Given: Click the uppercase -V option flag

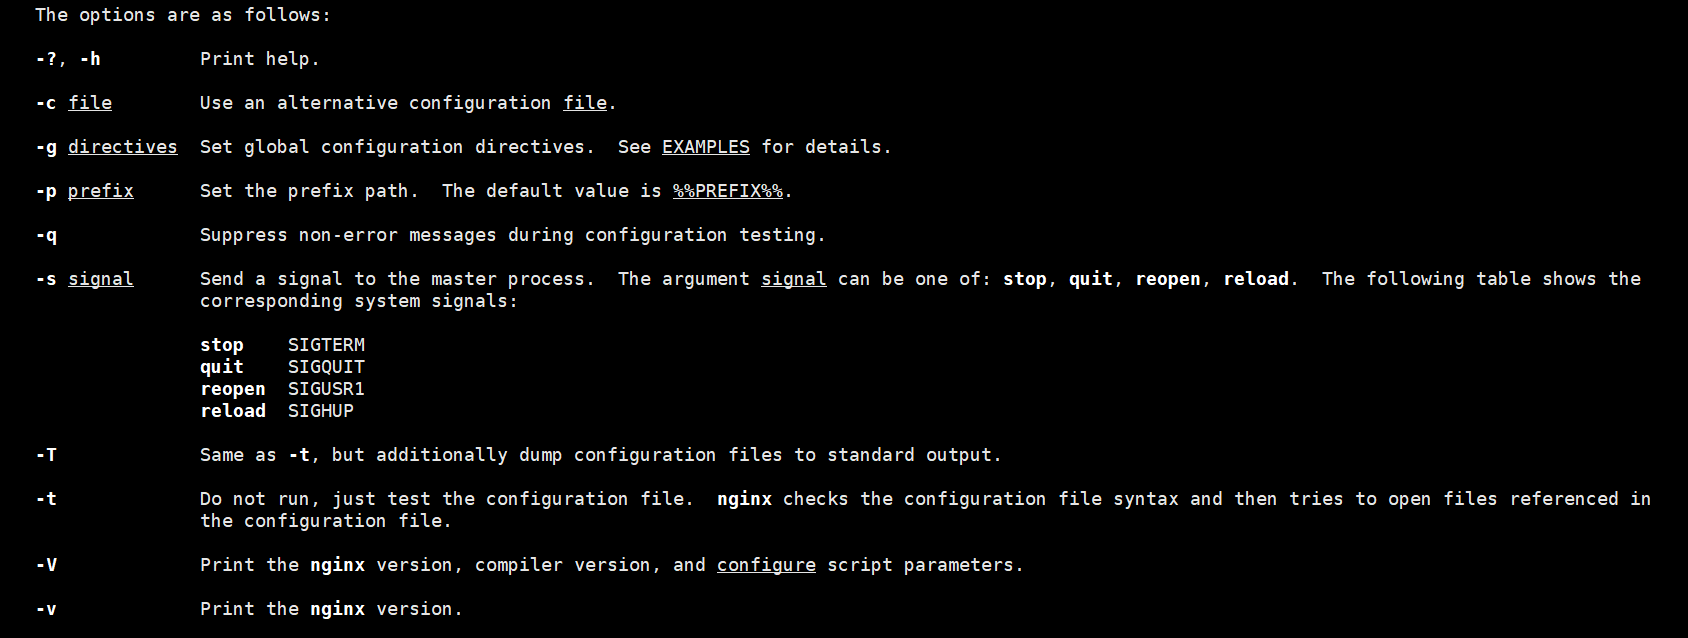Looking at the screenshot, I should pos(46,565).
